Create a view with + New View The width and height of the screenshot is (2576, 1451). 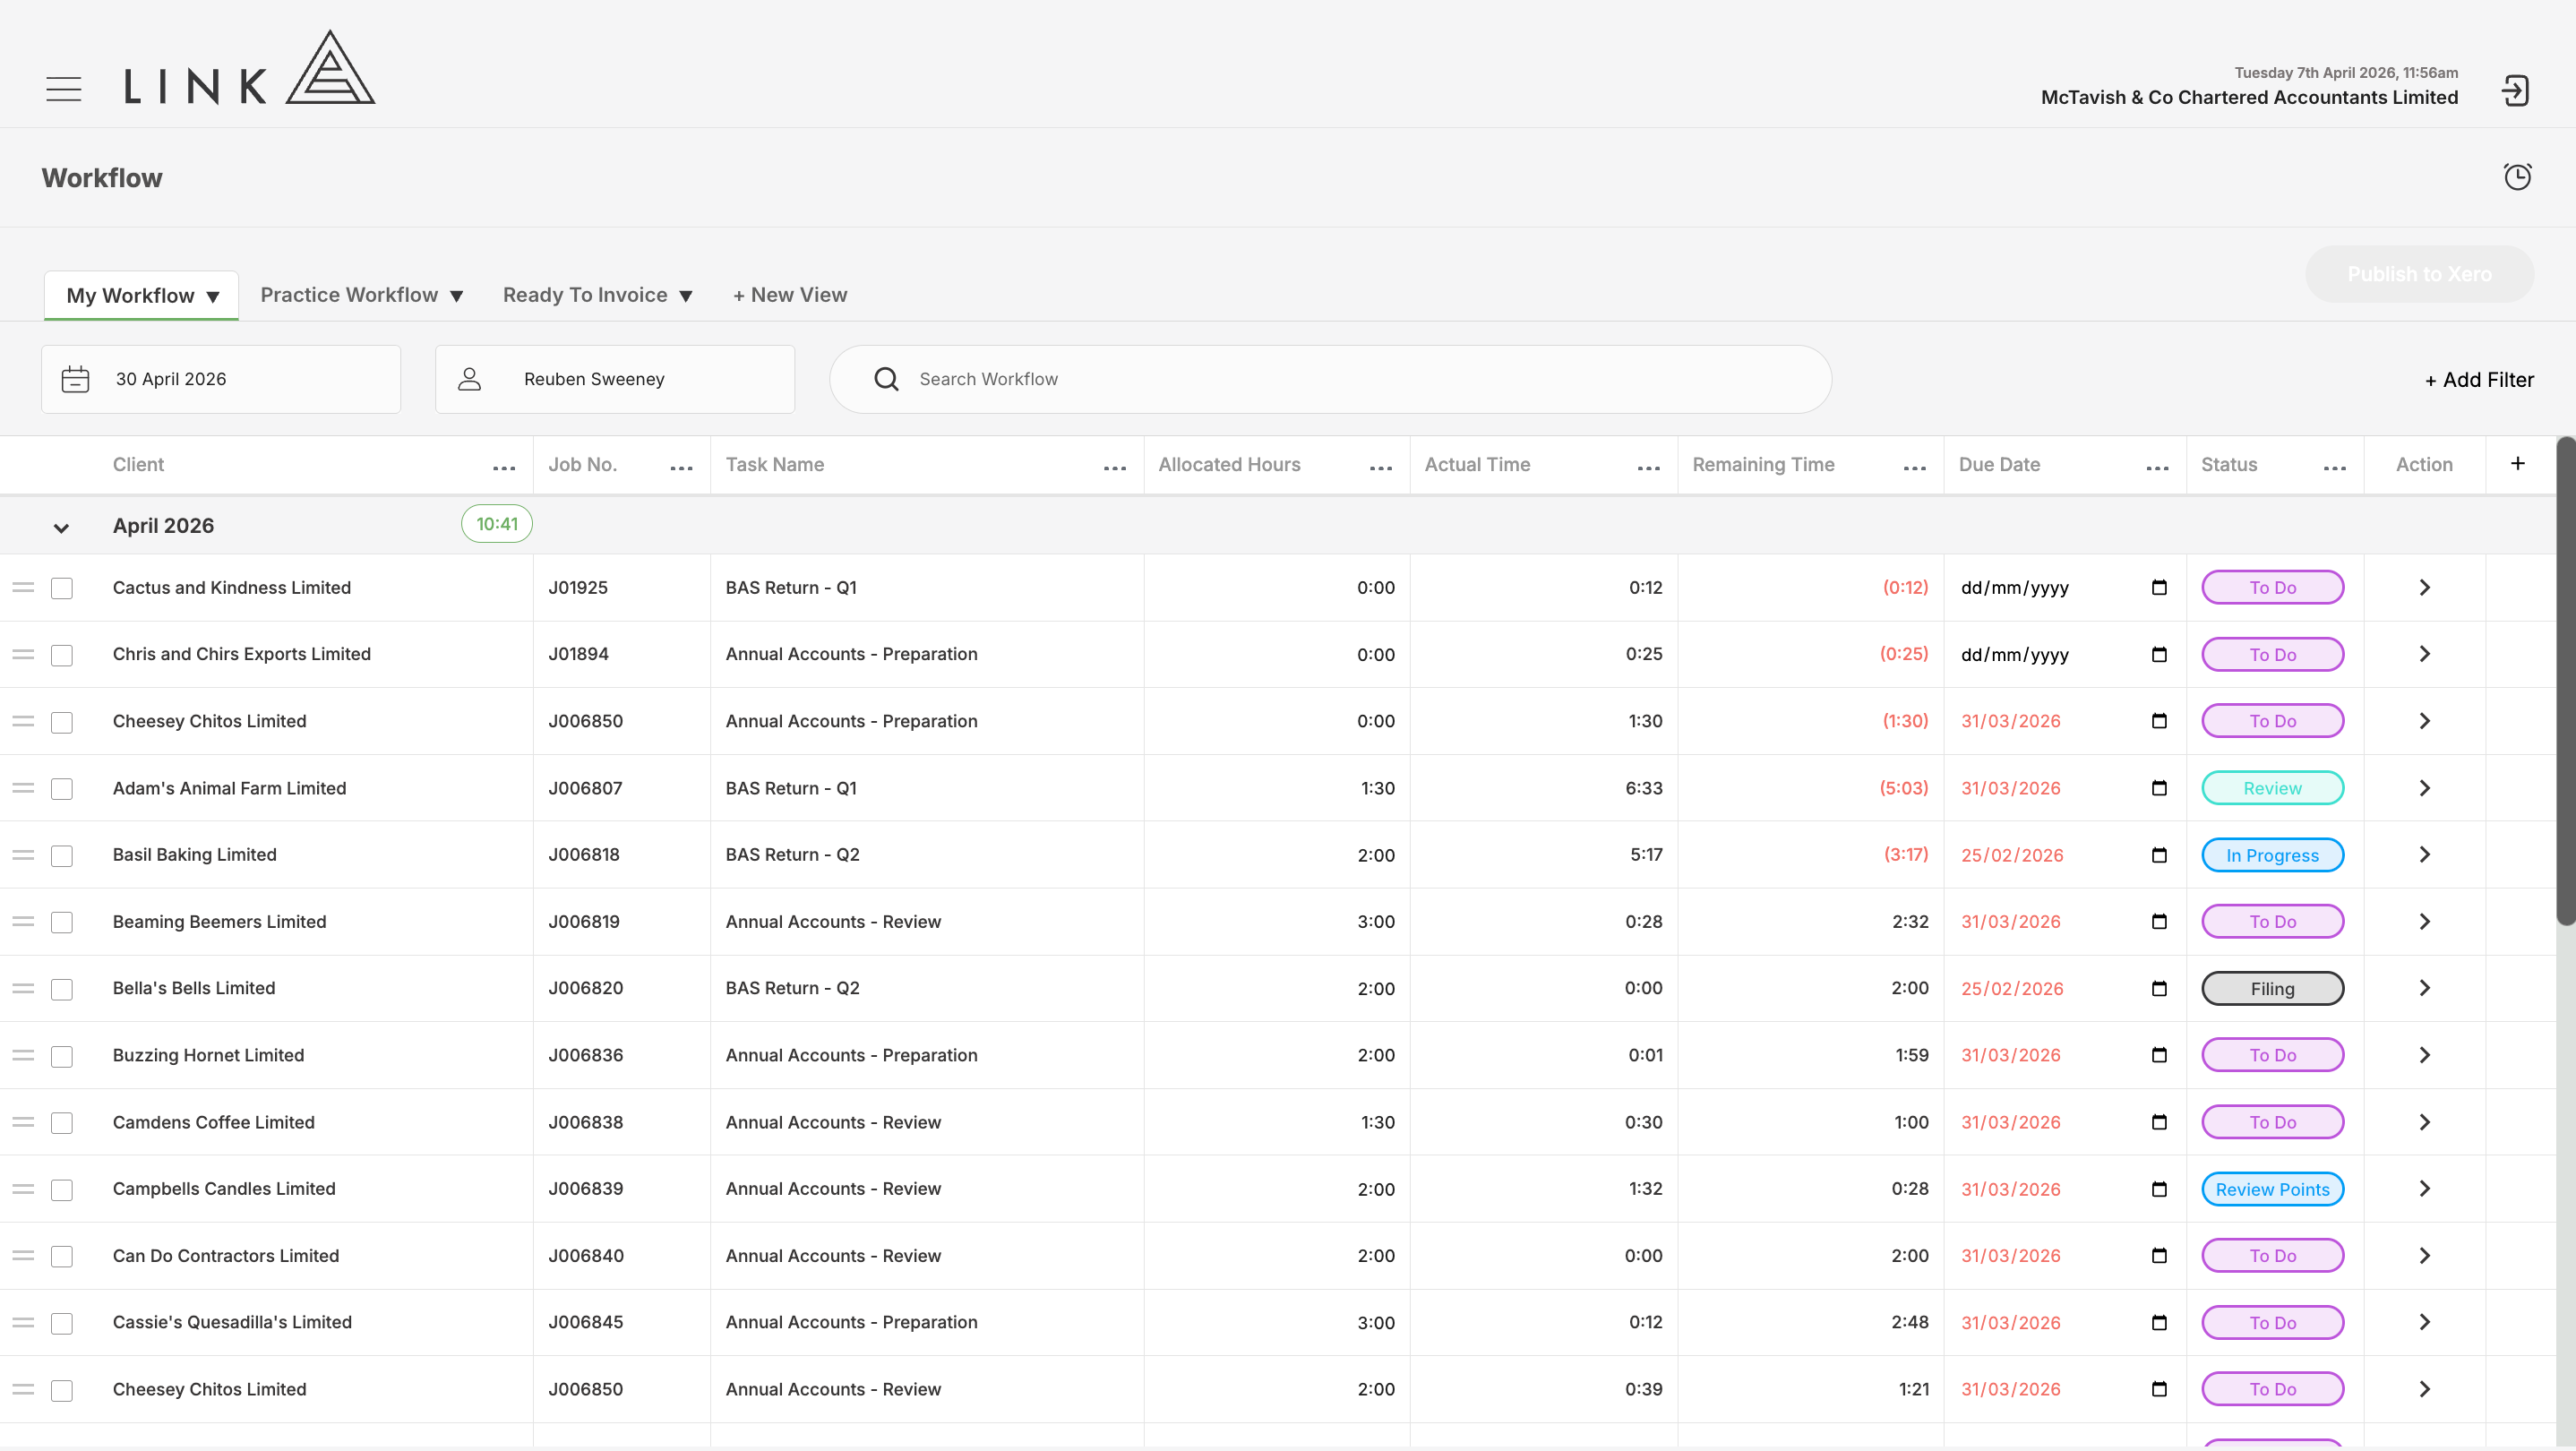[x=789, y=295]
